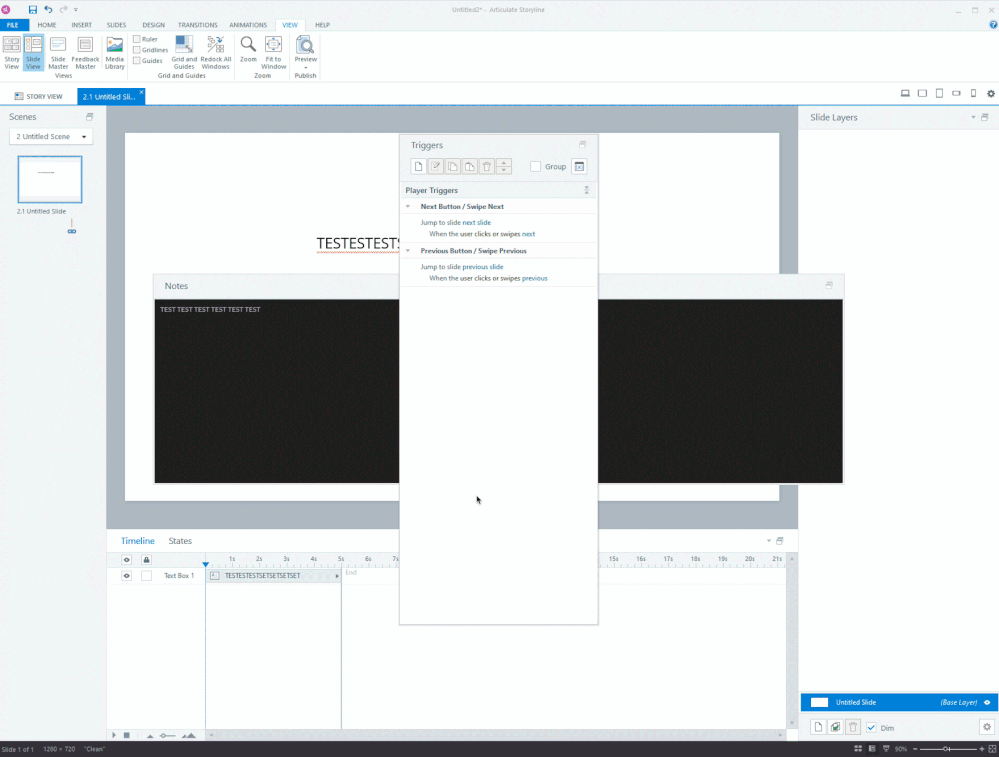Viewport: 999px width, 757px height.
Task: Uncheck the Dim checkbox
Action: pyautogui.click(x=871, y=727)
